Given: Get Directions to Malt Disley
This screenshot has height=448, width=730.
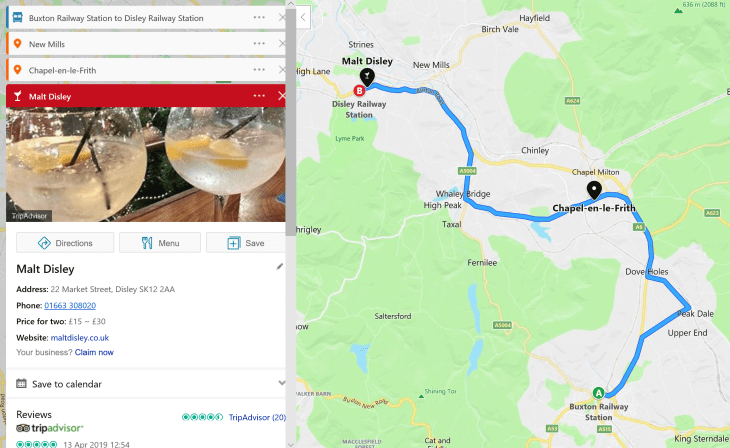Looking at the screenshot, I should pyautogui.click(x=65, y=243).
